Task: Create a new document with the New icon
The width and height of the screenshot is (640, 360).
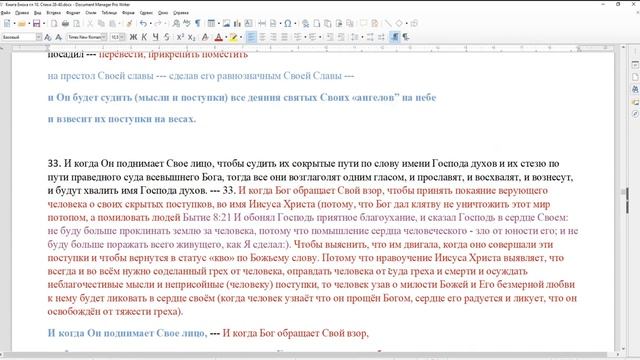Action: pyautogui.click(x=7, y=23)
